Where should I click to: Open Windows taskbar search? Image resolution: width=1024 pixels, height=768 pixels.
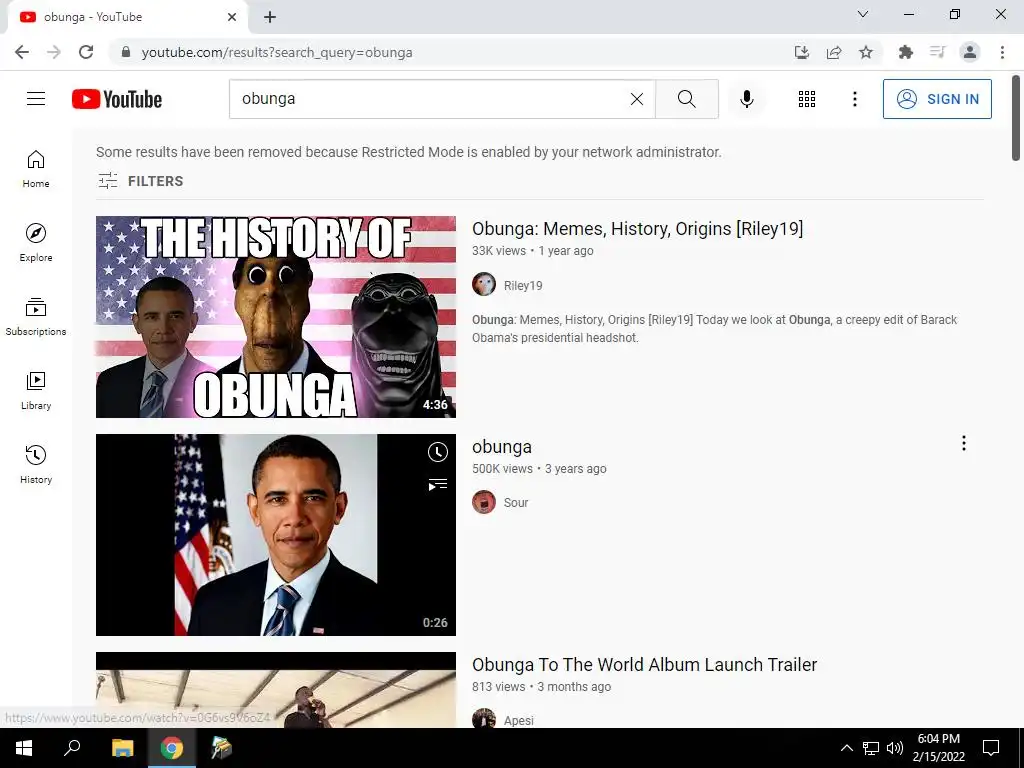click(x=72, y=748)
